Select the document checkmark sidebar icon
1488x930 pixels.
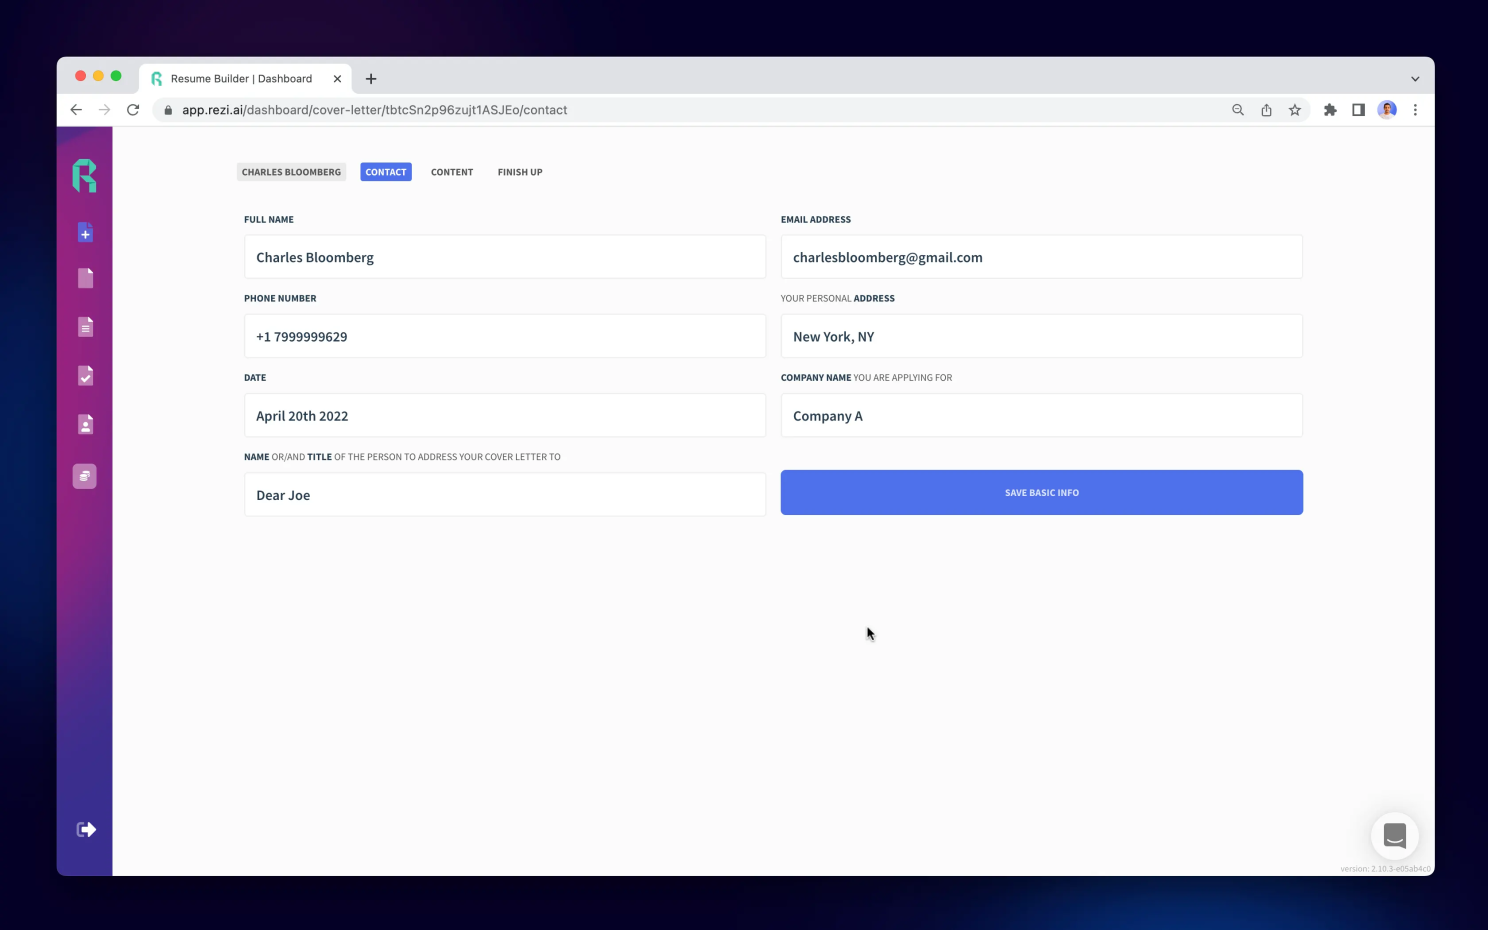point(85,376)
